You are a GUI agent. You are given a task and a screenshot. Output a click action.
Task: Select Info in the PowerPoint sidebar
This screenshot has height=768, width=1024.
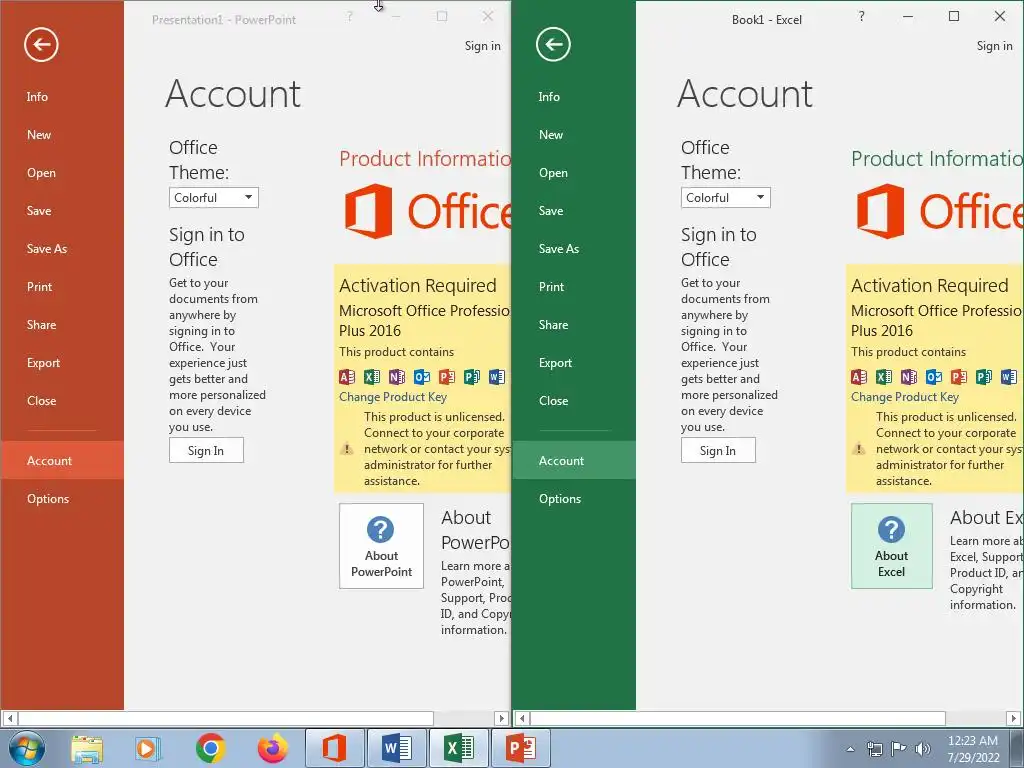37,97
